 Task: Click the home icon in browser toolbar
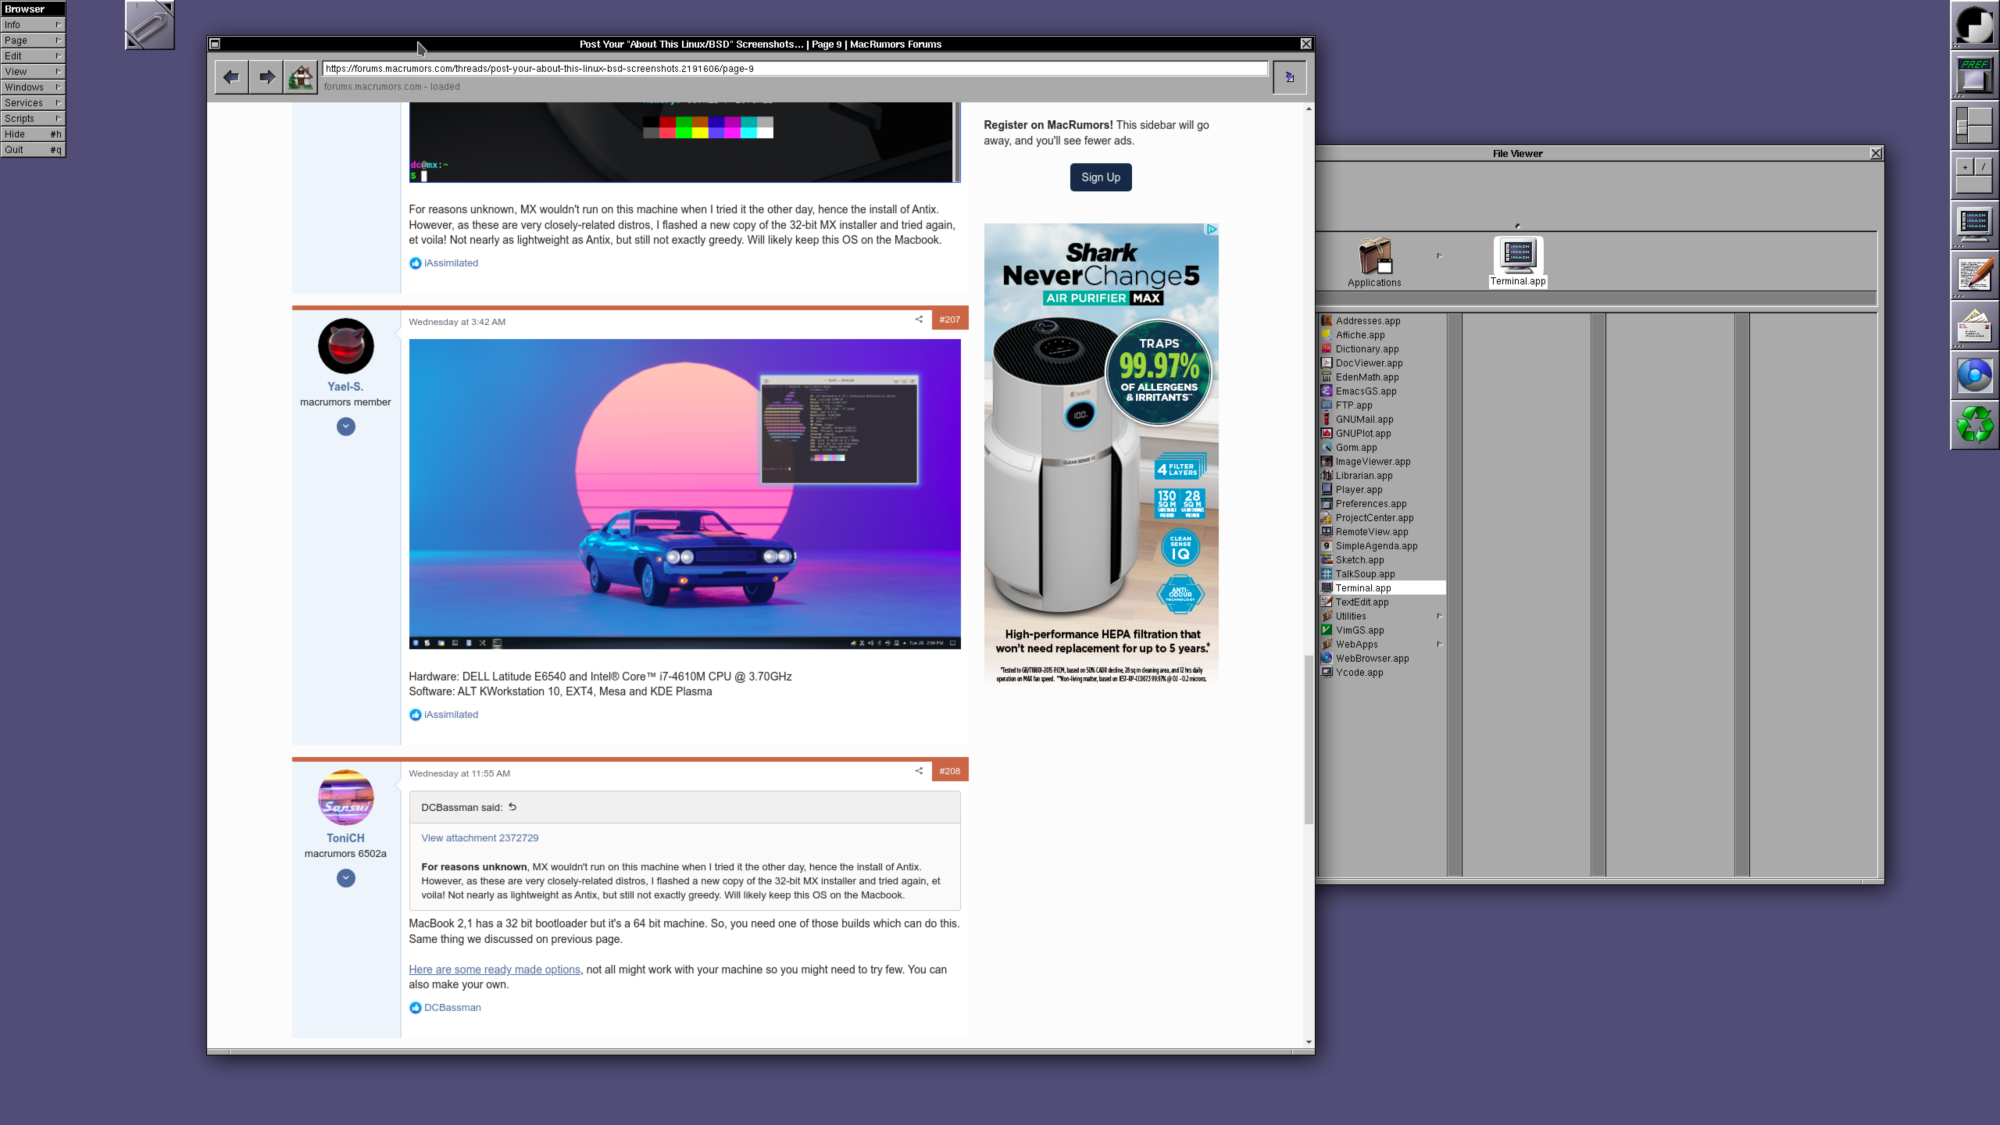300,77
